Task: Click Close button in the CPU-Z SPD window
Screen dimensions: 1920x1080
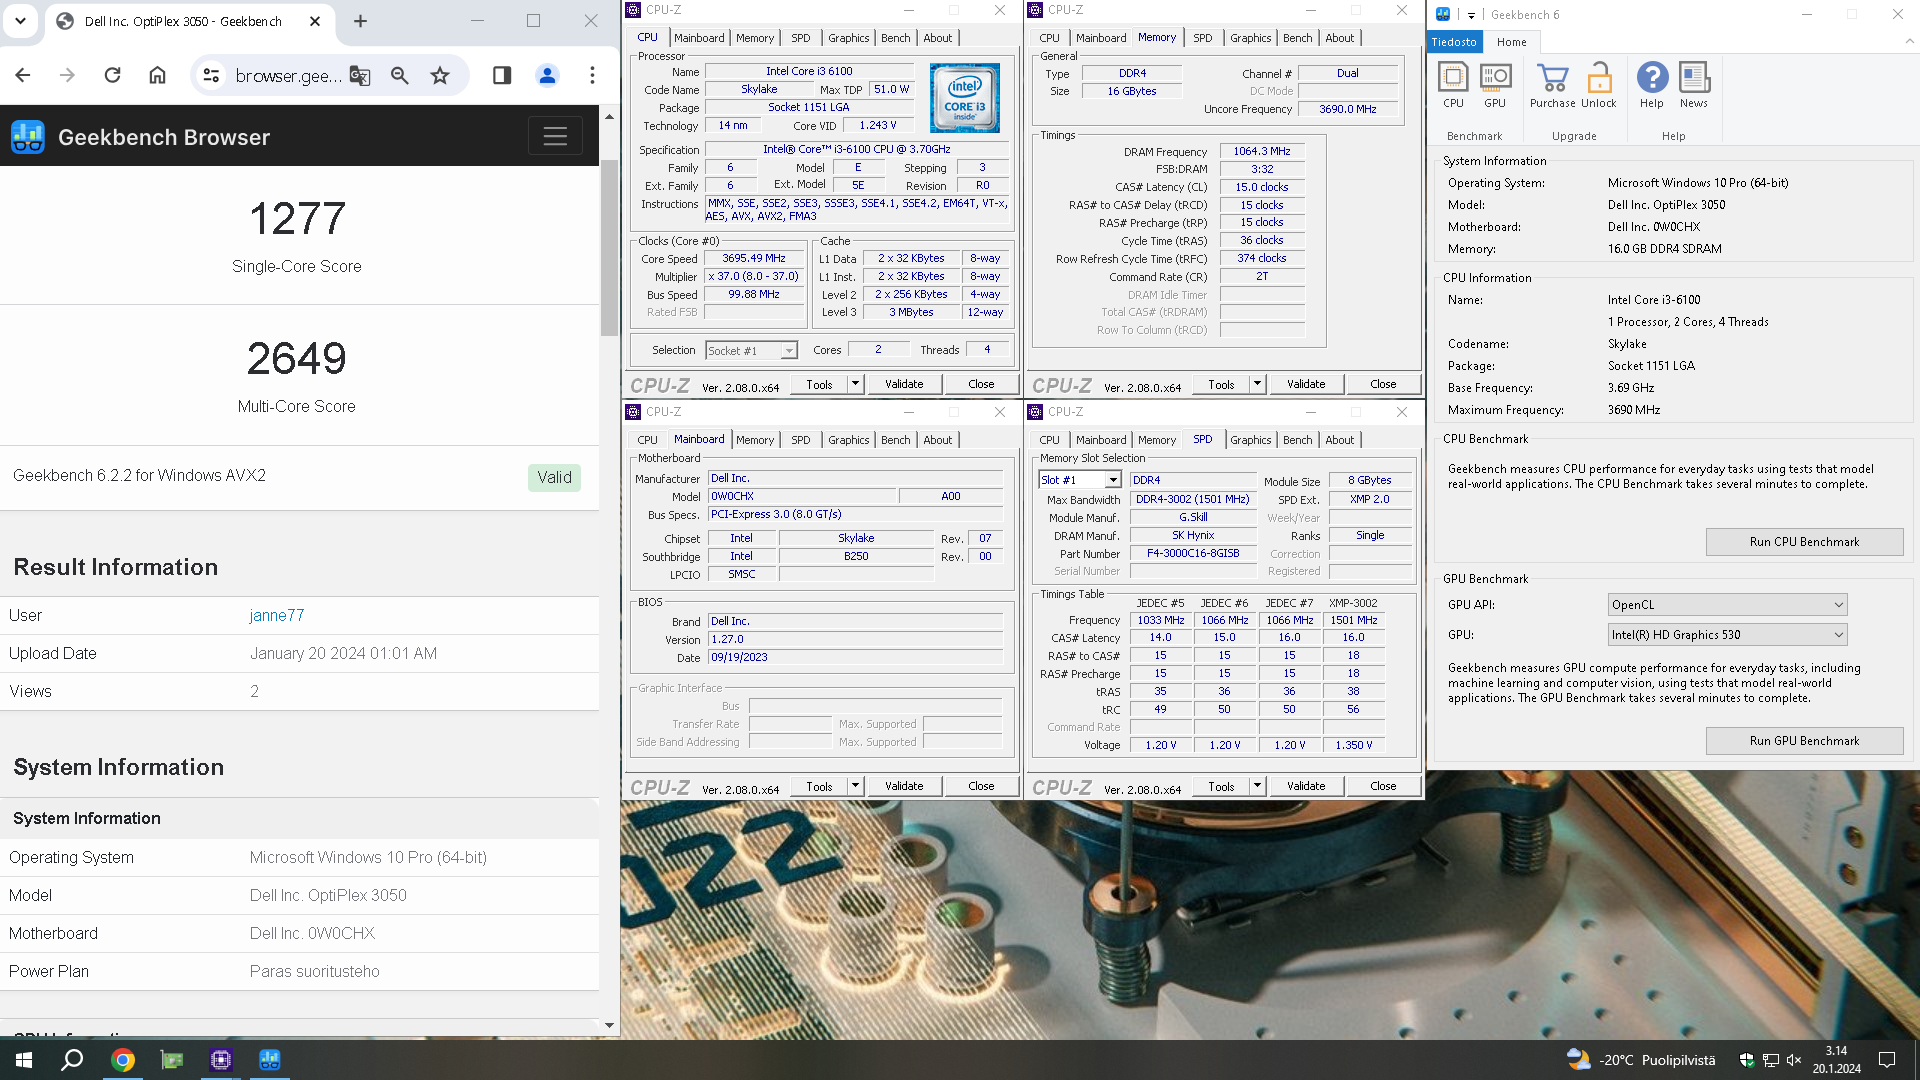Action: click(x=1383, y=786)
